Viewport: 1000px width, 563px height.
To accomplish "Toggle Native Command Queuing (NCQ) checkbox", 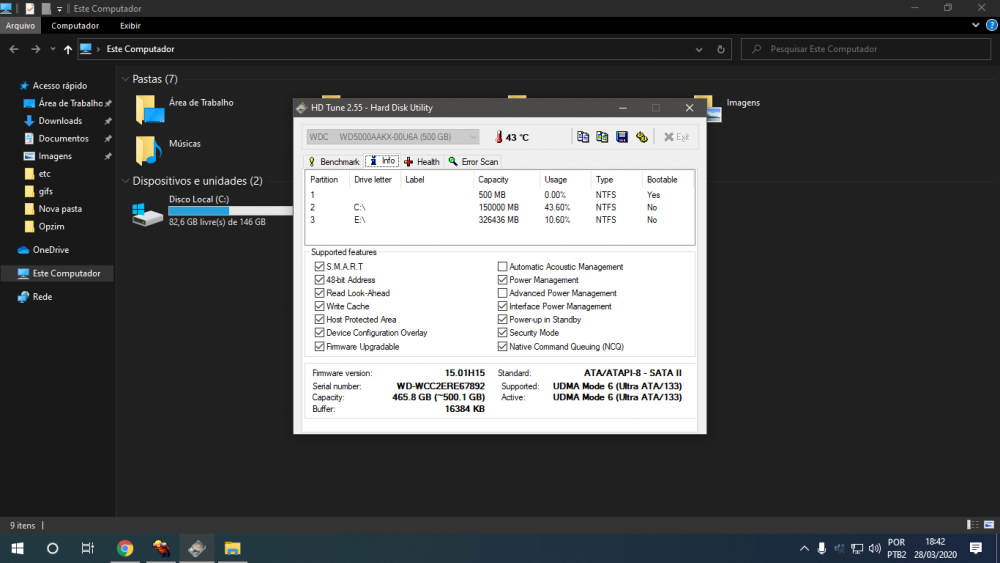I will pyautogui.click(x=502, y=347).
